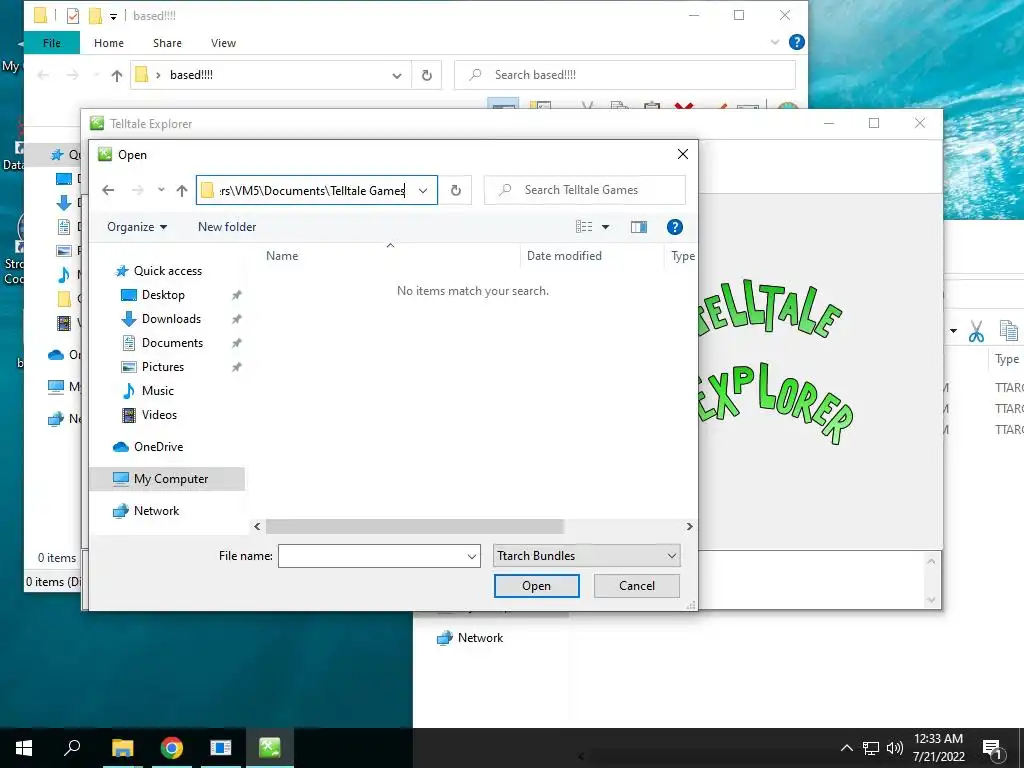This screenshot has height=768, width=1024.
Task: Select Quick access in navigation pane
Action: tap(168, 270)
